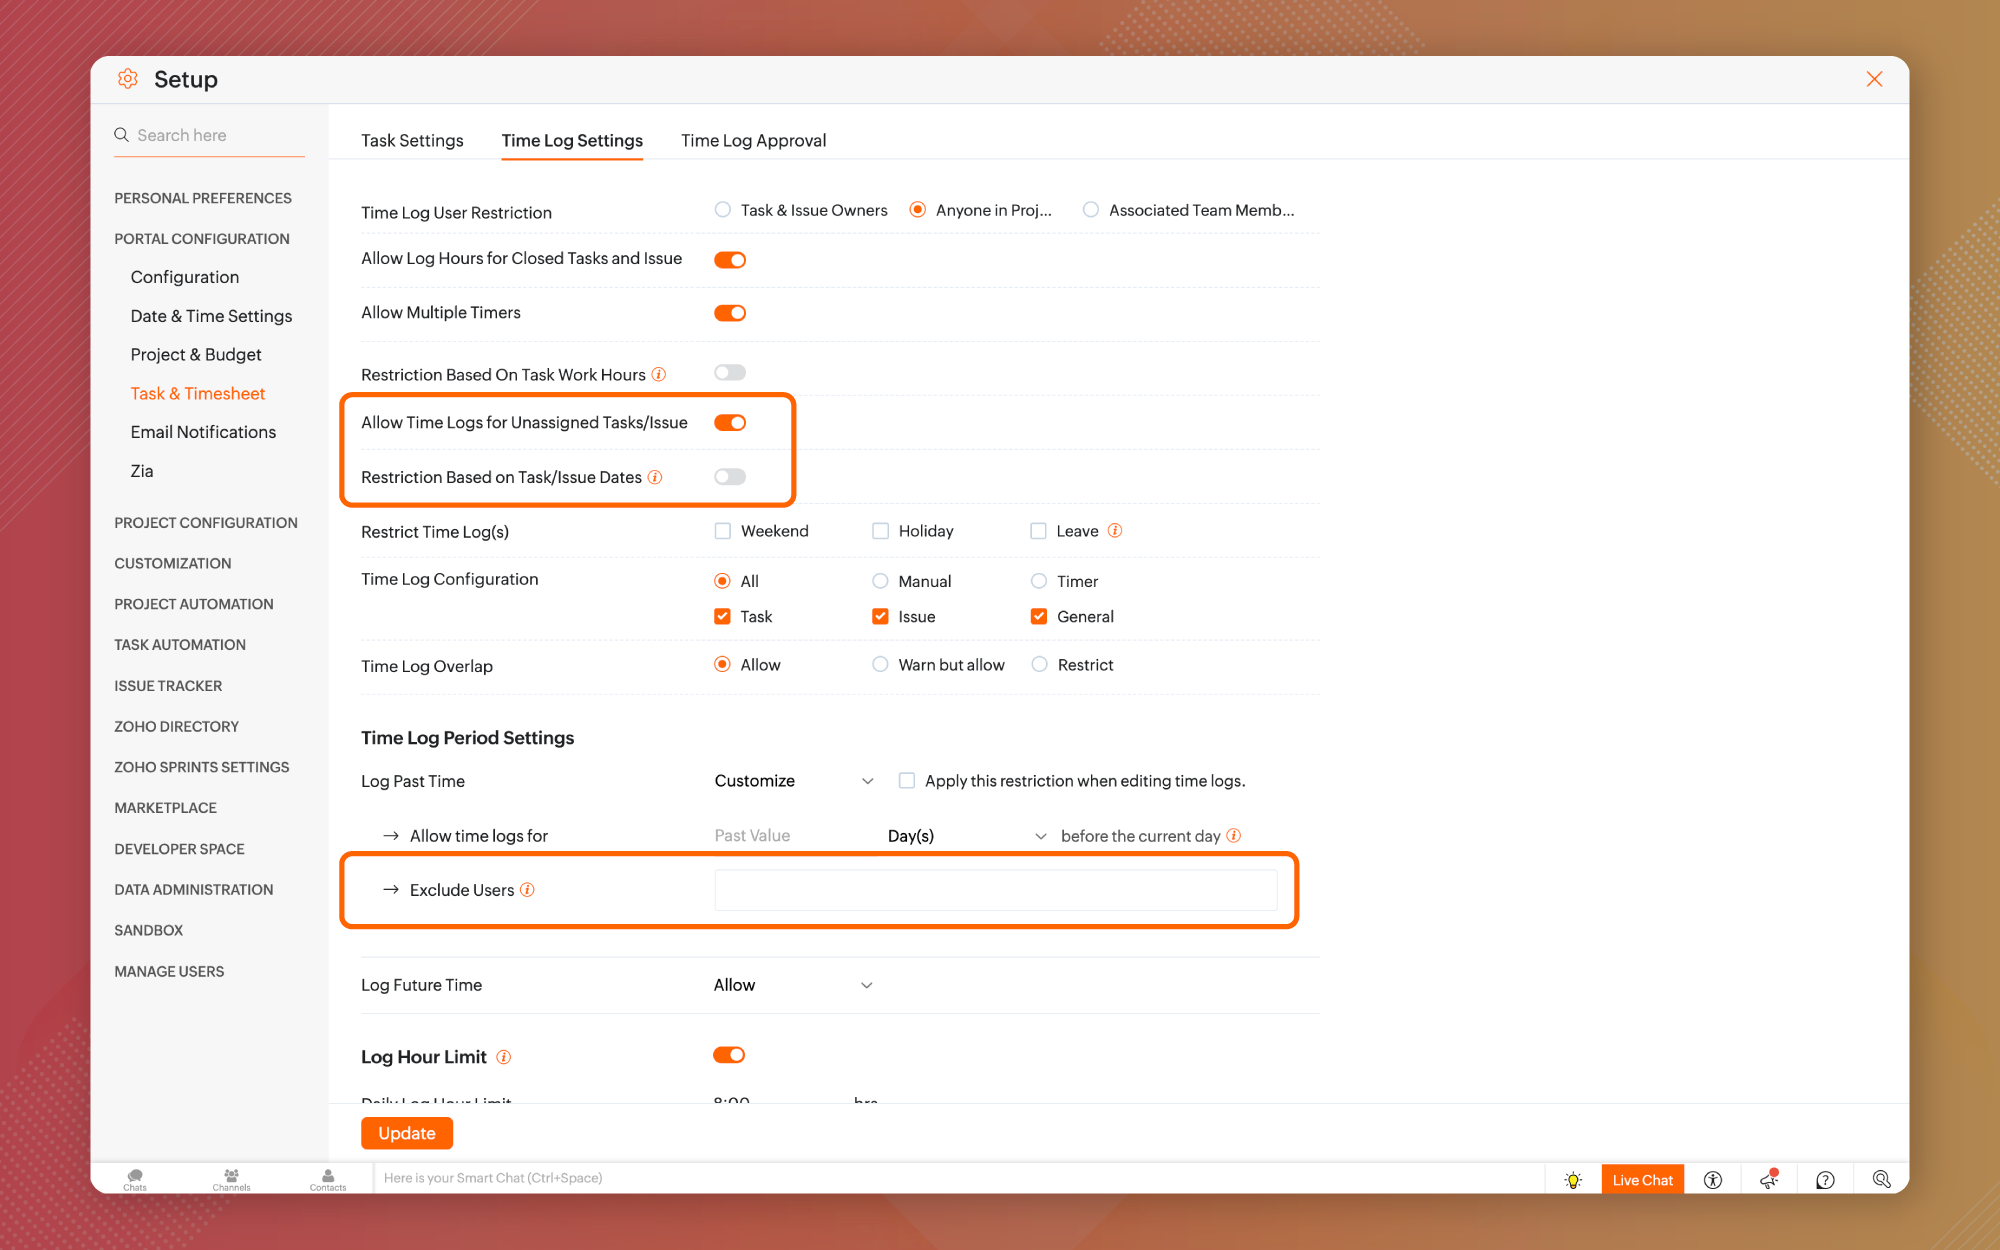Switch to the Time Log Approval tab
This screenshot has height=1250, width=2000.
pyautogui.click(x=753, y=141)
